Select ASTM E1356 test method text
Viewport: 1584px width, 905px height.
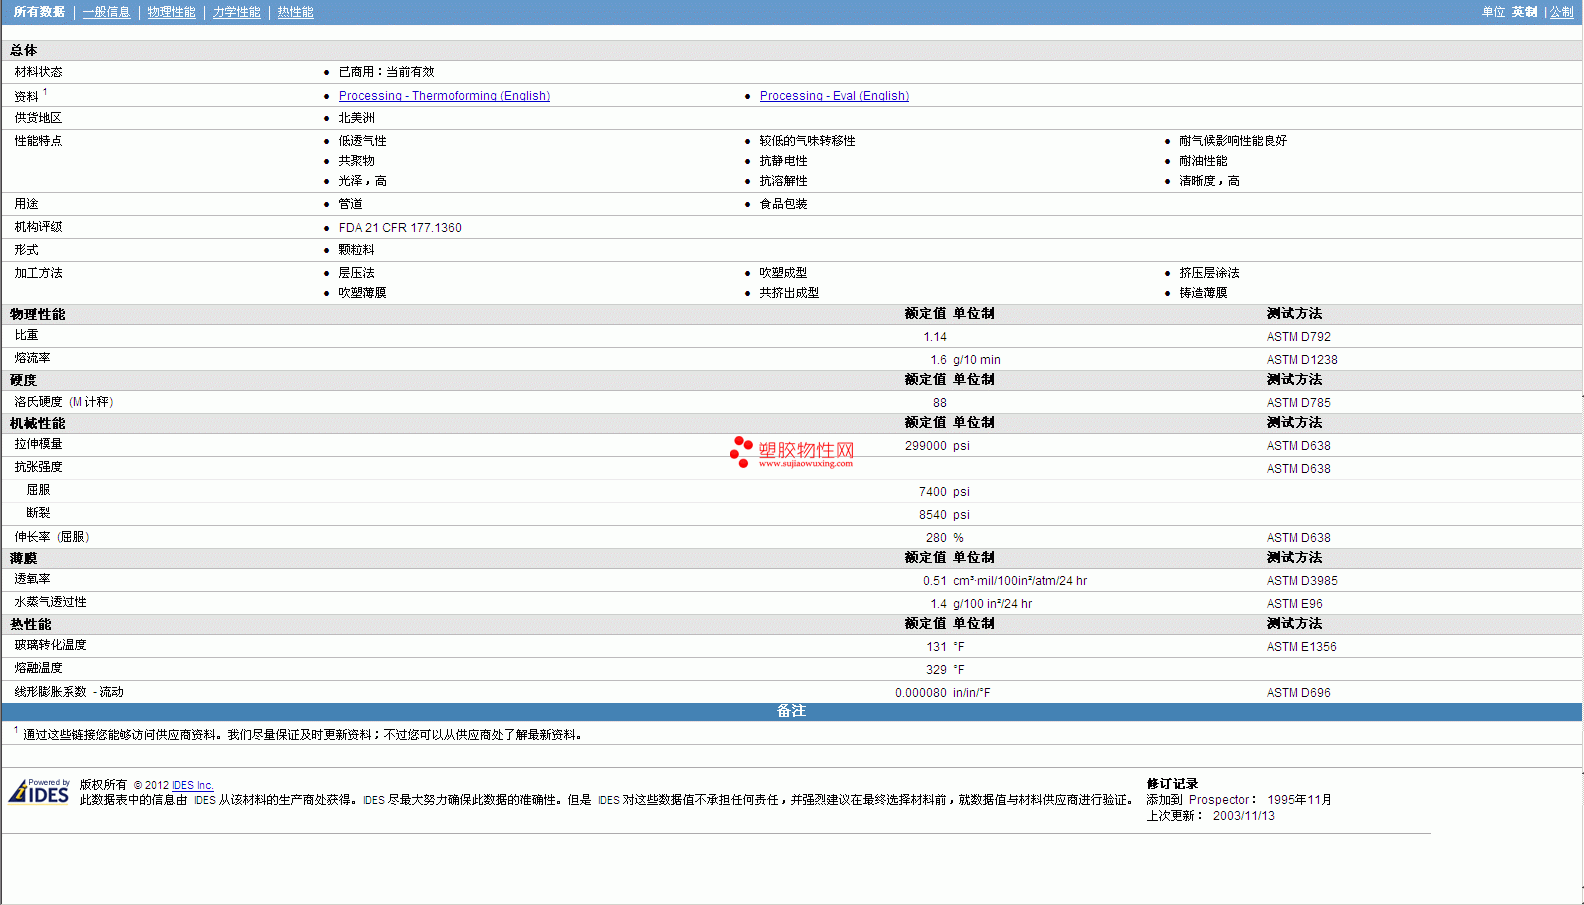1301,647
